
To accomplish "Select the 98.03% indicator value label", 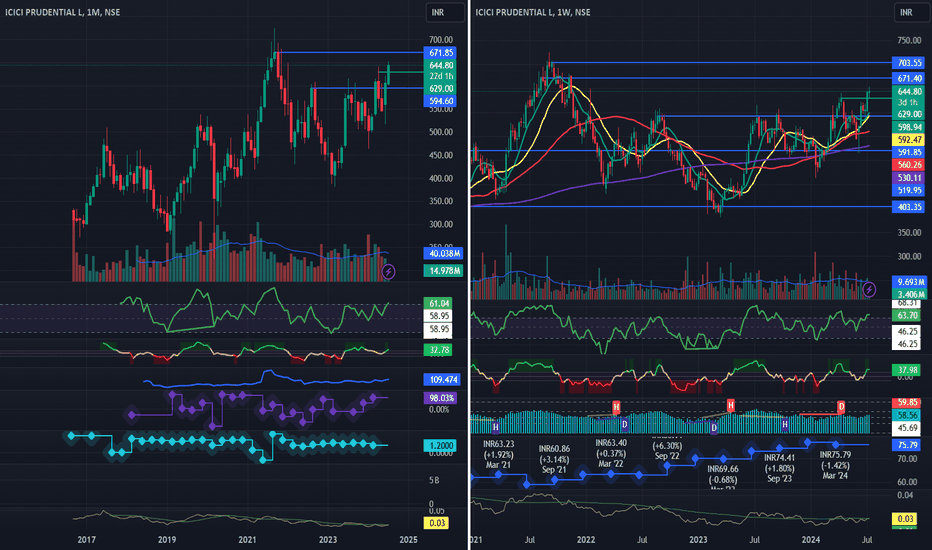I will 440,398.
